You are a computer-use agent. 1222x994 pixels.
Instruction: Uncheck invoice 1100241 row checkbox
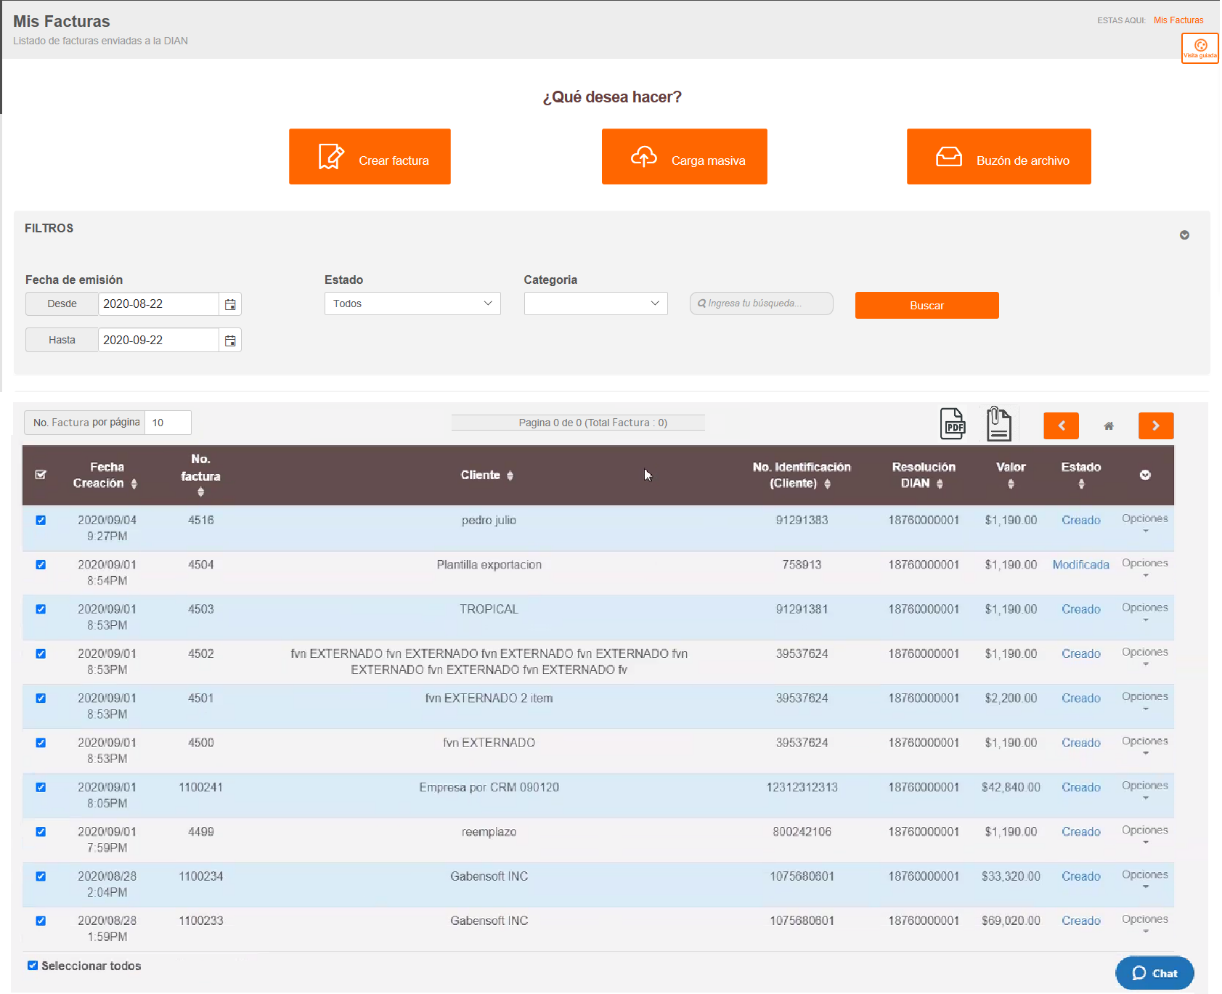click(x=41, y=787)
